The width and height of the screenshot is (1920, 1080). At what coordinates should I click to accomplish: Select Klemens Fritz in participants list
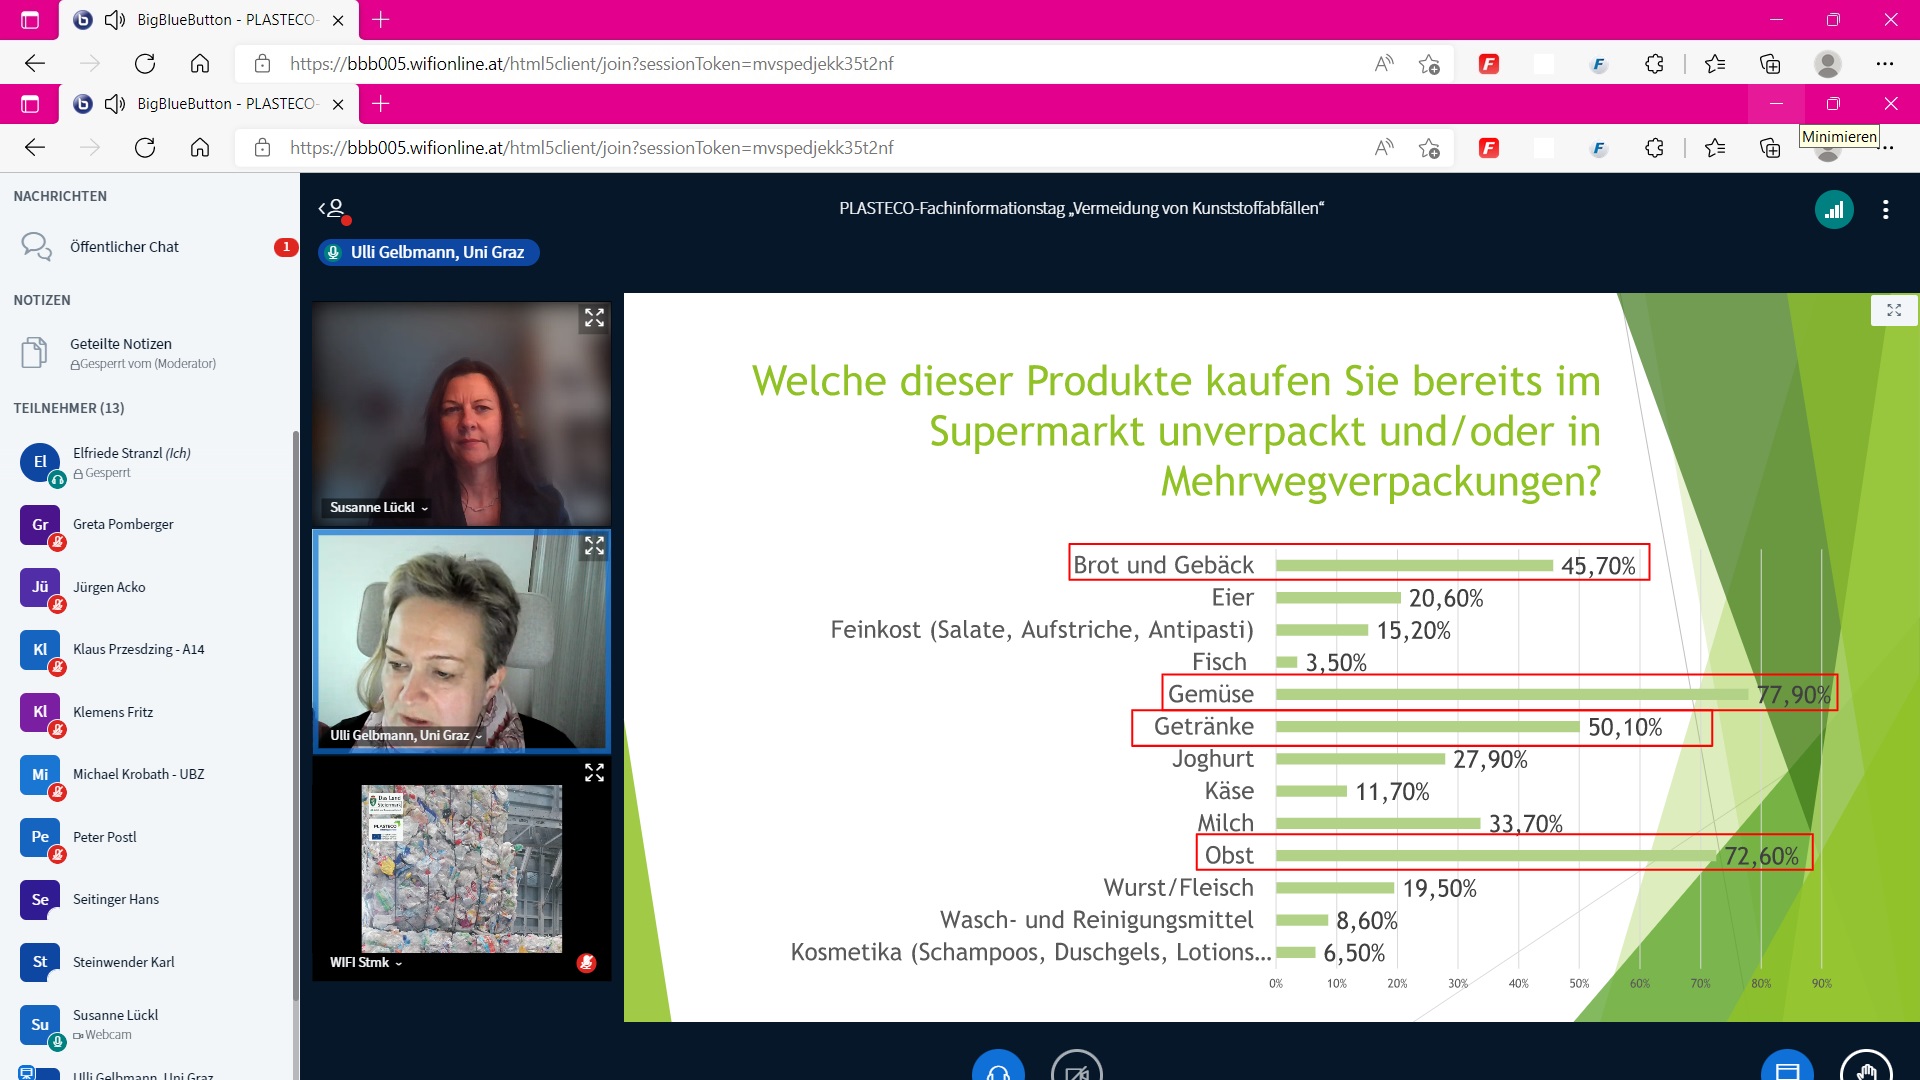click(150, 712)
